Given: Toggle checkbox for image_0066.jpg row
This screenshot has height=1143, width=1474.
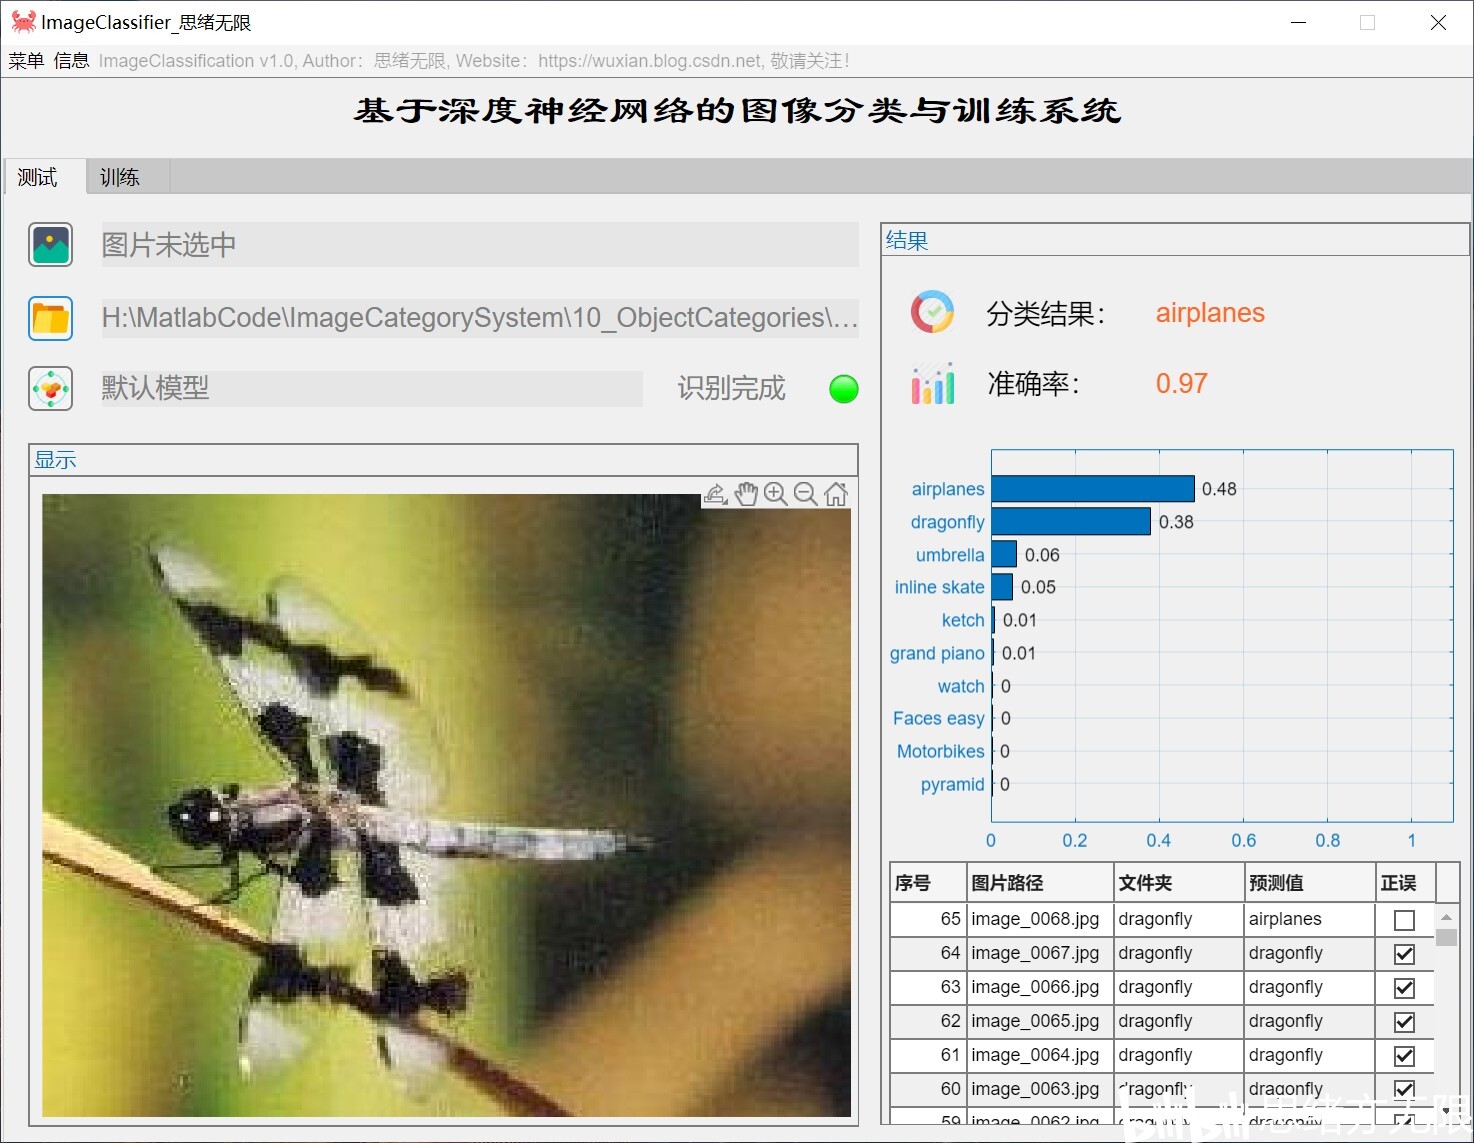Looking at the screenshot, I should click(x=1404, y=988).
